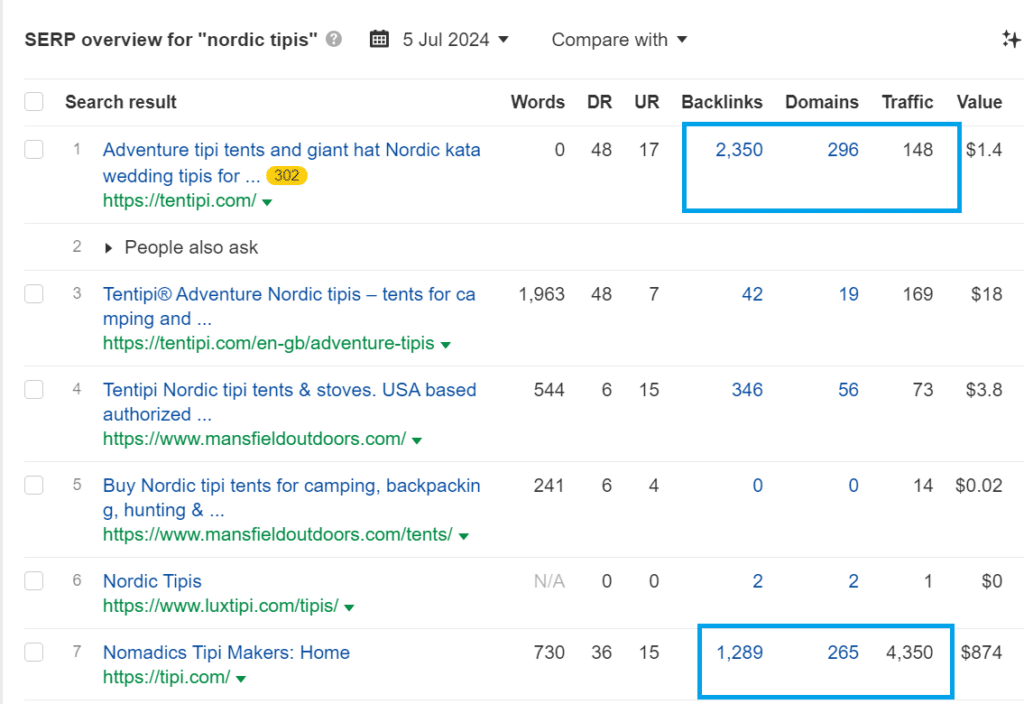Click the Traffic column header
This screenshot has width=1024, height=704.
[907, 102]
